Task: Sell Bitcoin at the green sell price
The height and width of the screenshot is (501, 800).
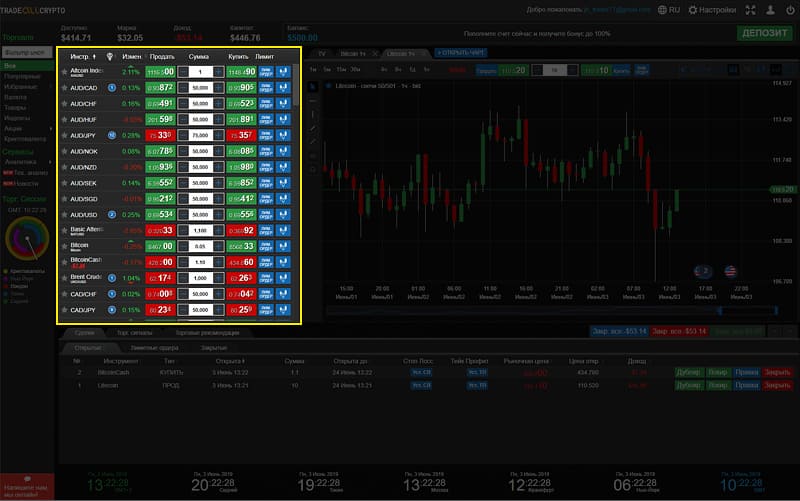Action: 160,246
